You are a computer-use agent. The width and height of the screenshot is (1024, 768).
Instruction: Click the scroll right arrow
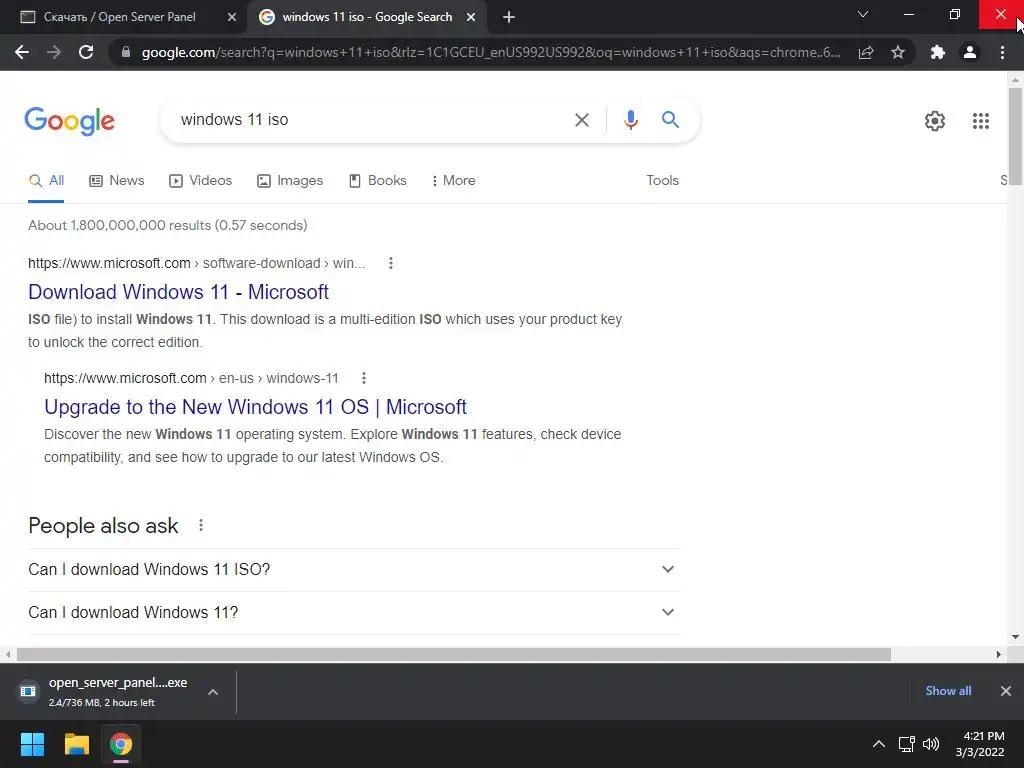tap(999, 654)
